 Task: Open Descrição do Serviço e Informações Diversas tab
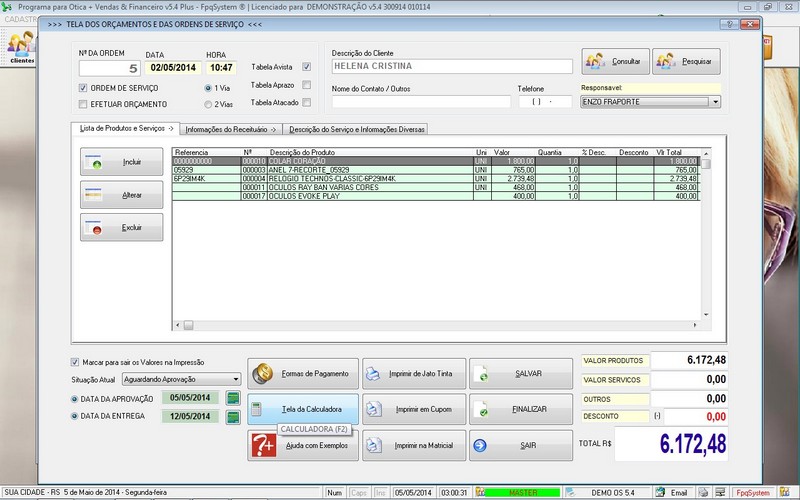click(357, 129)
